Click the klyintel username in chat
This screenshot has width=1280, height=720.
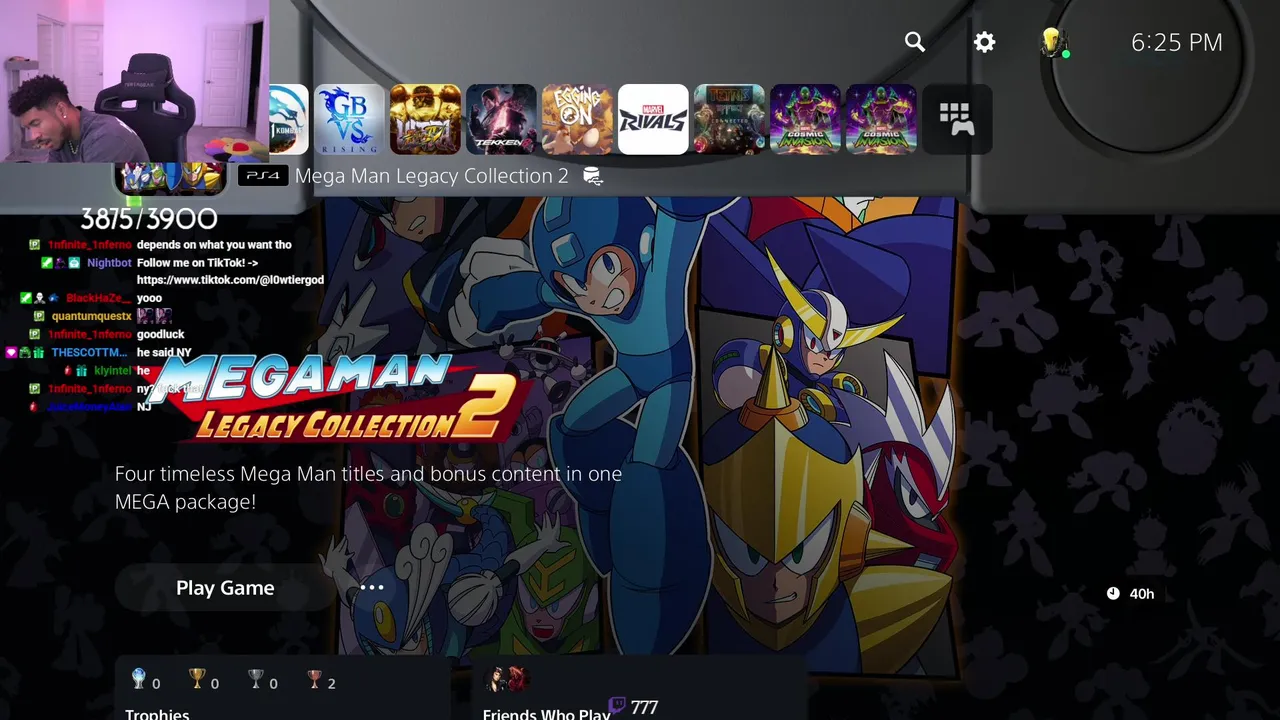point(113,370)
